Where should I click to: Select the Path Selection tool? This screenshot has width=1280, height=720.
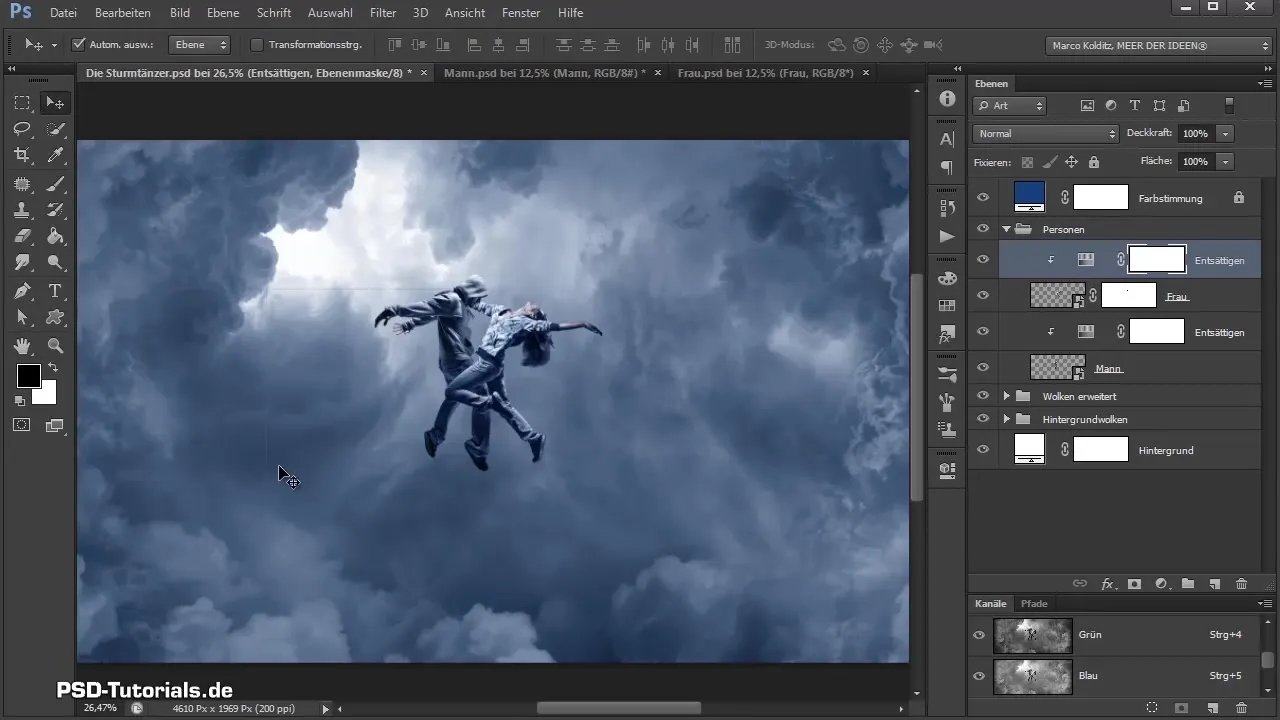(x=22, y=318)
